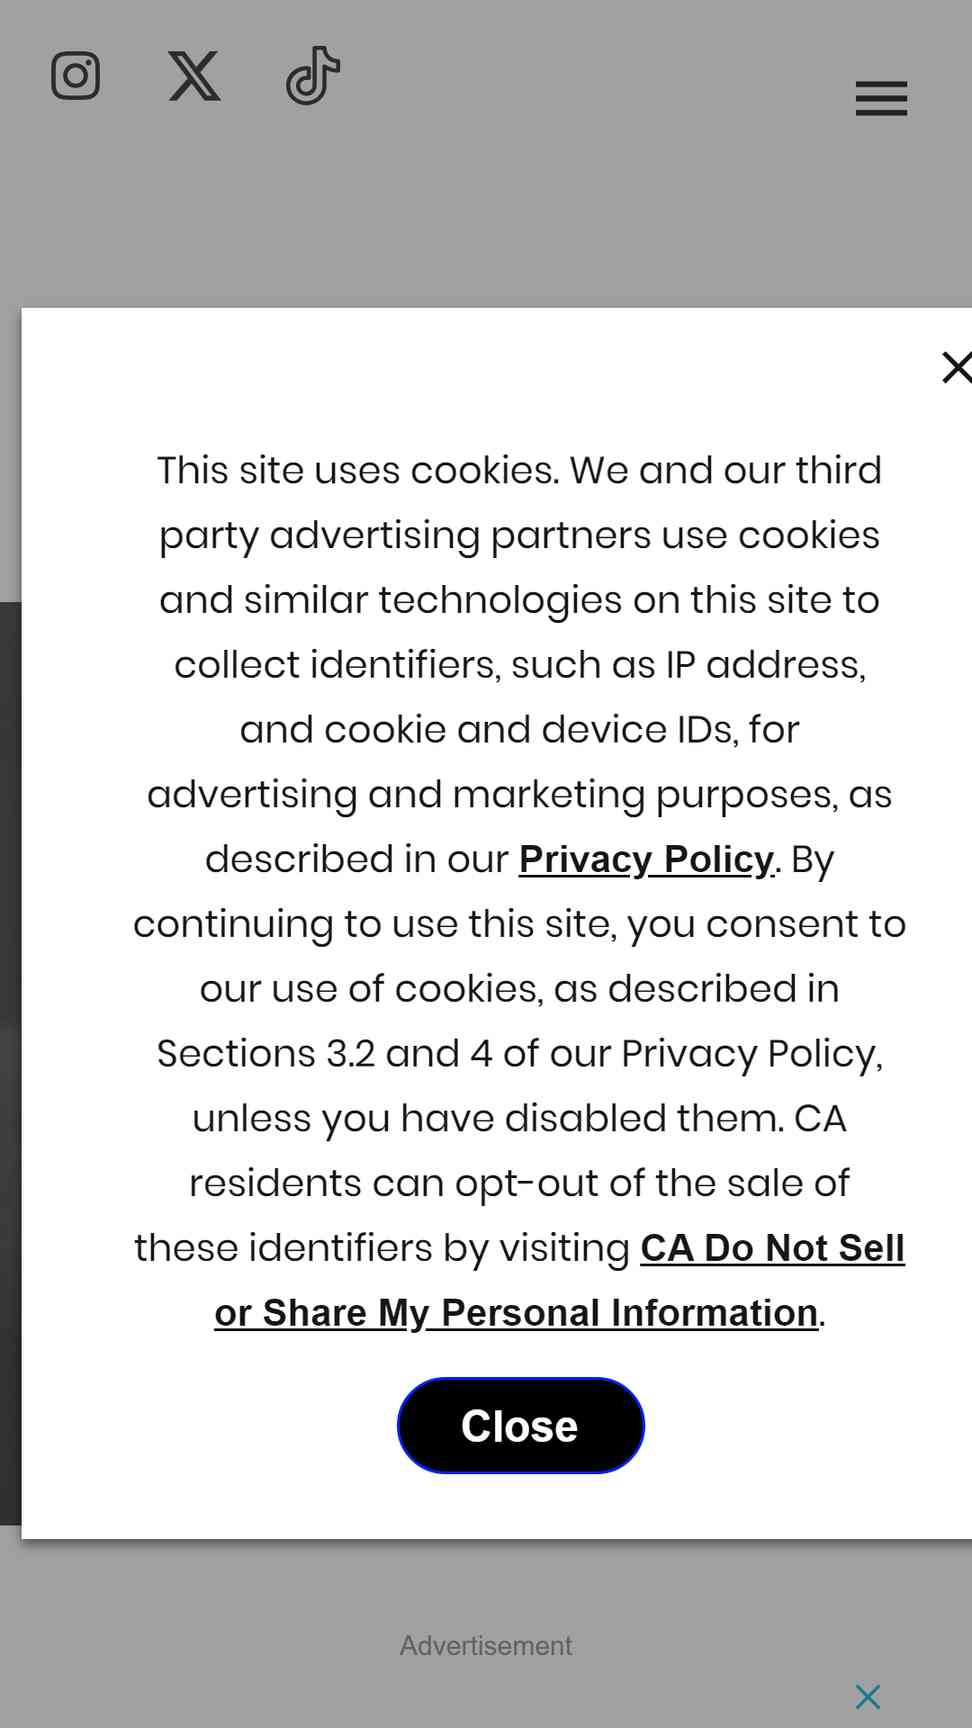Open CA Do Not Sell link
Screen dimensions: 972x1728
[772, 1248]
